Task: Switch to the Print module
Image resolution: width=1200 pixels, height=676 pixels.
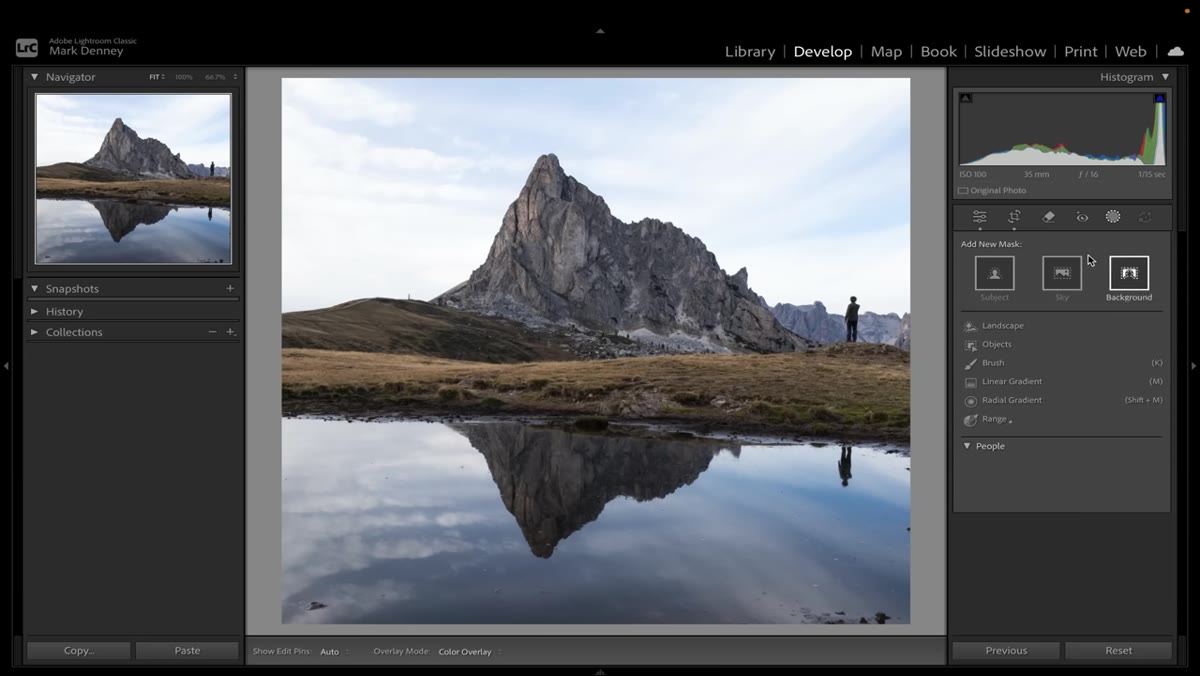Action: tap(1080, 51)
